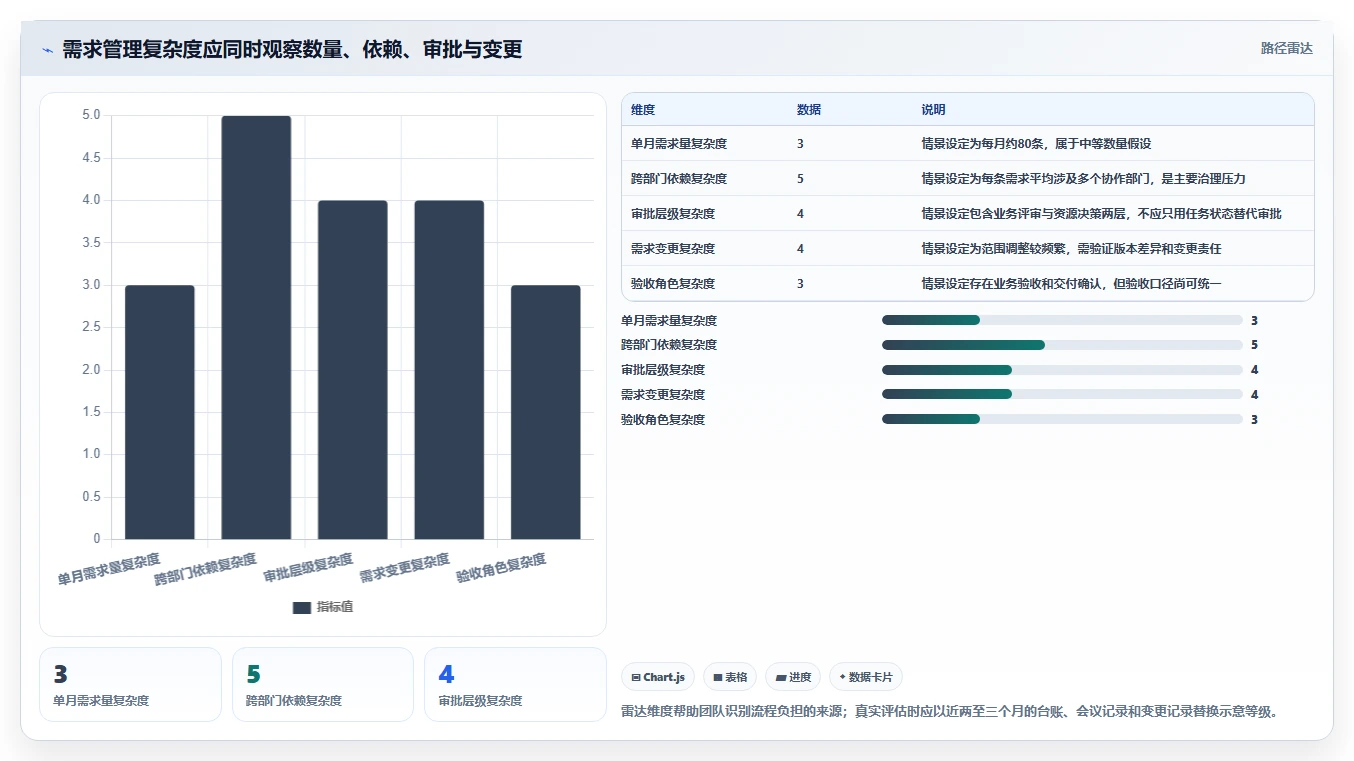The height and width of the screenshot is (761, 1354).
Task: Click the 单月需求量复杂度 bar in chart
Action: [x=160, y=412]
